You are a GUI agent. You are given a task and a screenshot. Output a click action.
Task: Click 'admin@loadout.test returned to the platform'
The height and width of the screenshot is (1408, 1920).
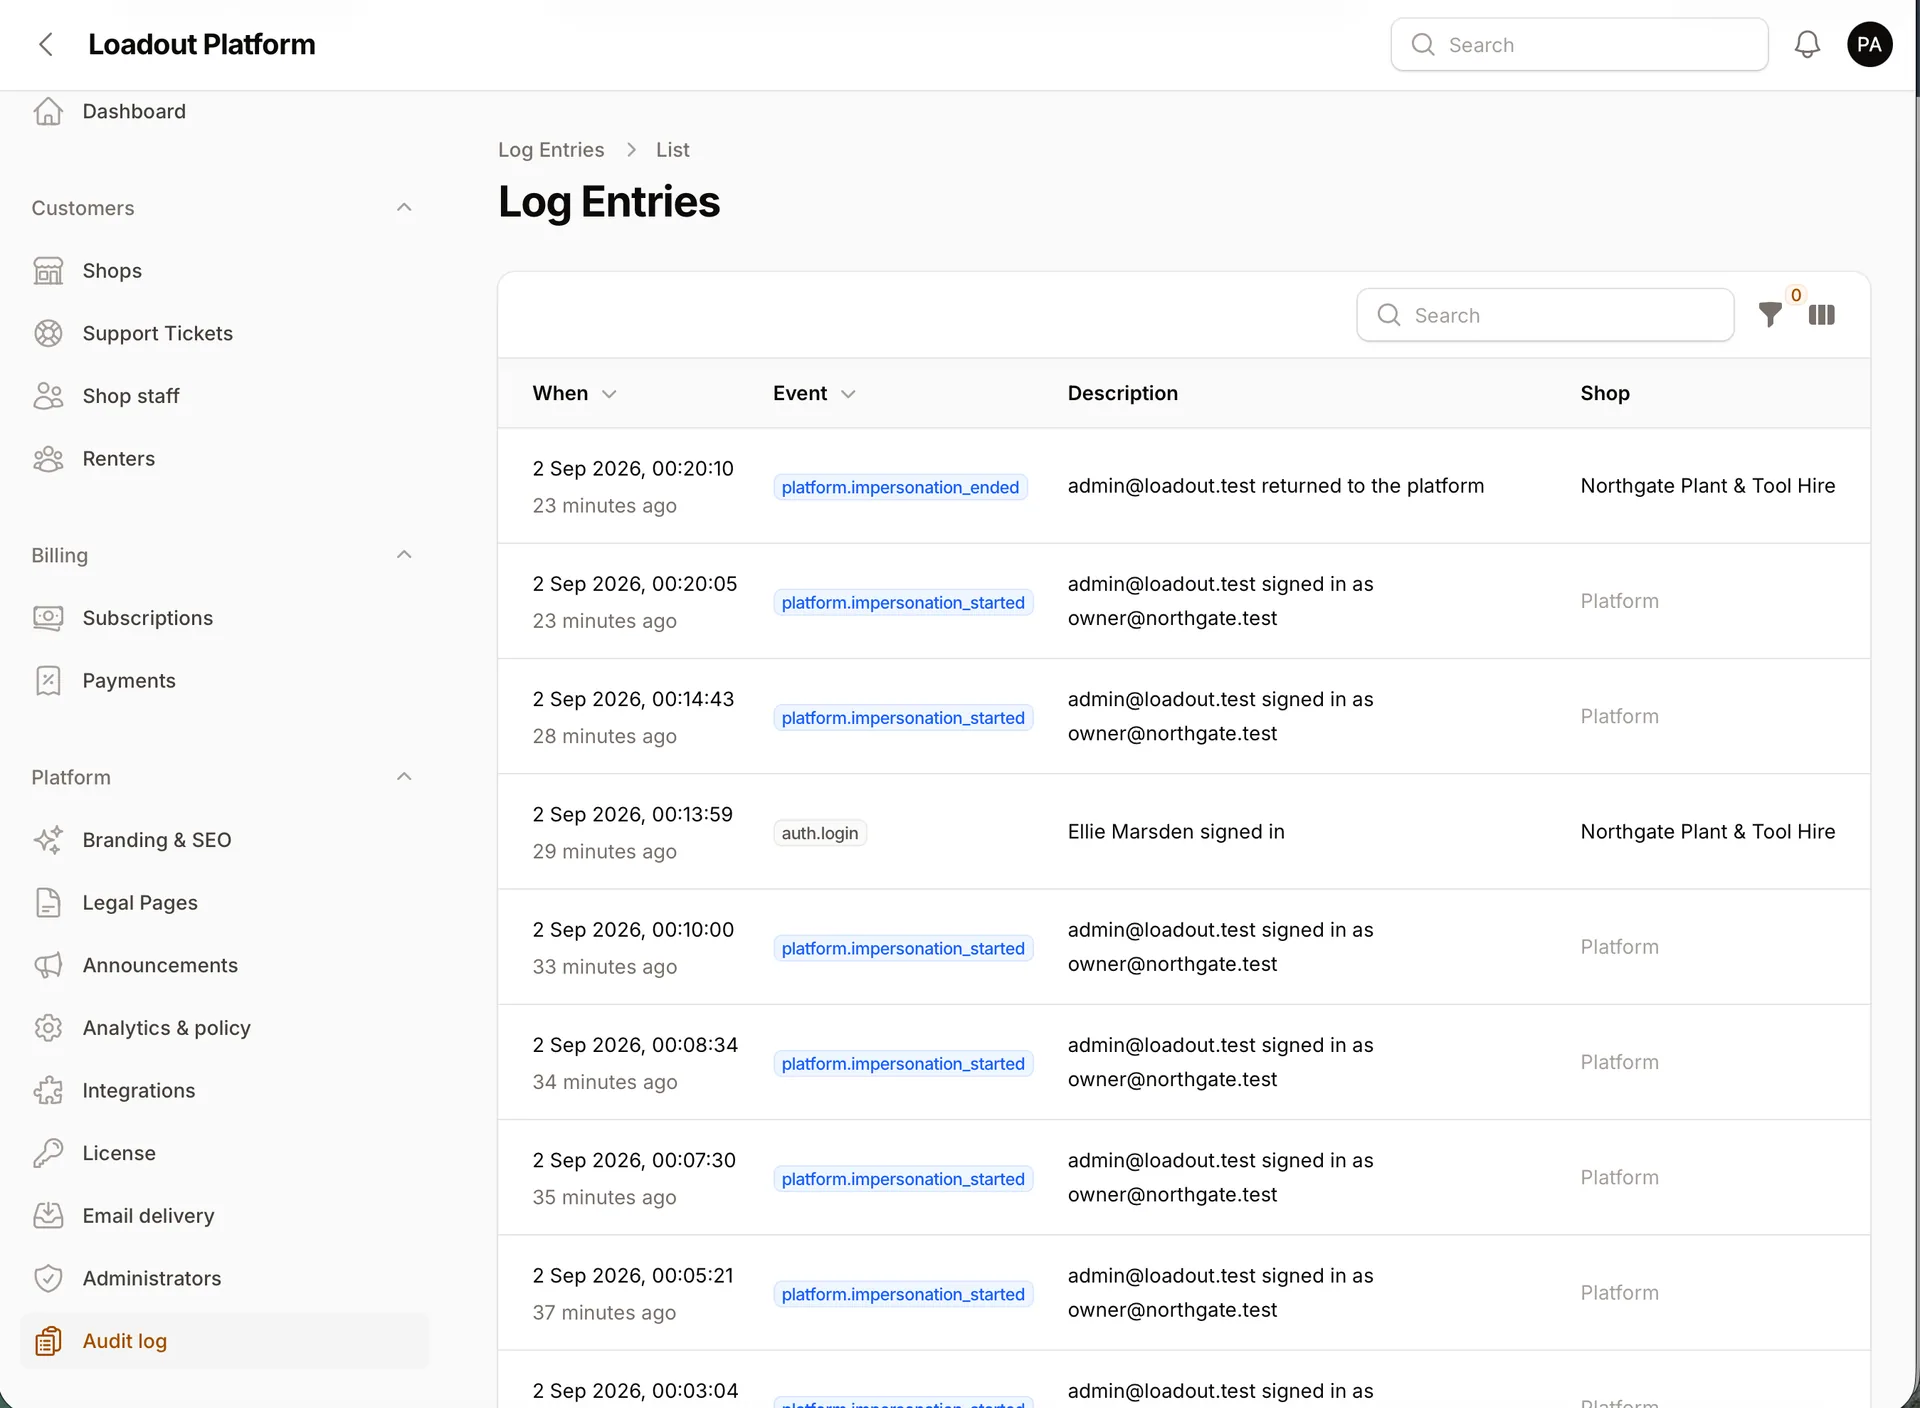click(1276, 486)
